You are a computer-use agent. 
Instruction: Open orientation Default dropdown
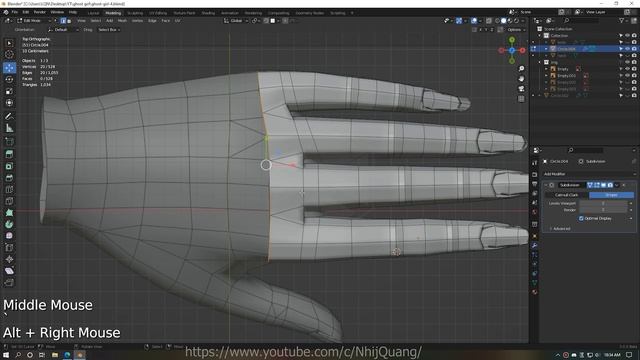(x=63, y=30)
